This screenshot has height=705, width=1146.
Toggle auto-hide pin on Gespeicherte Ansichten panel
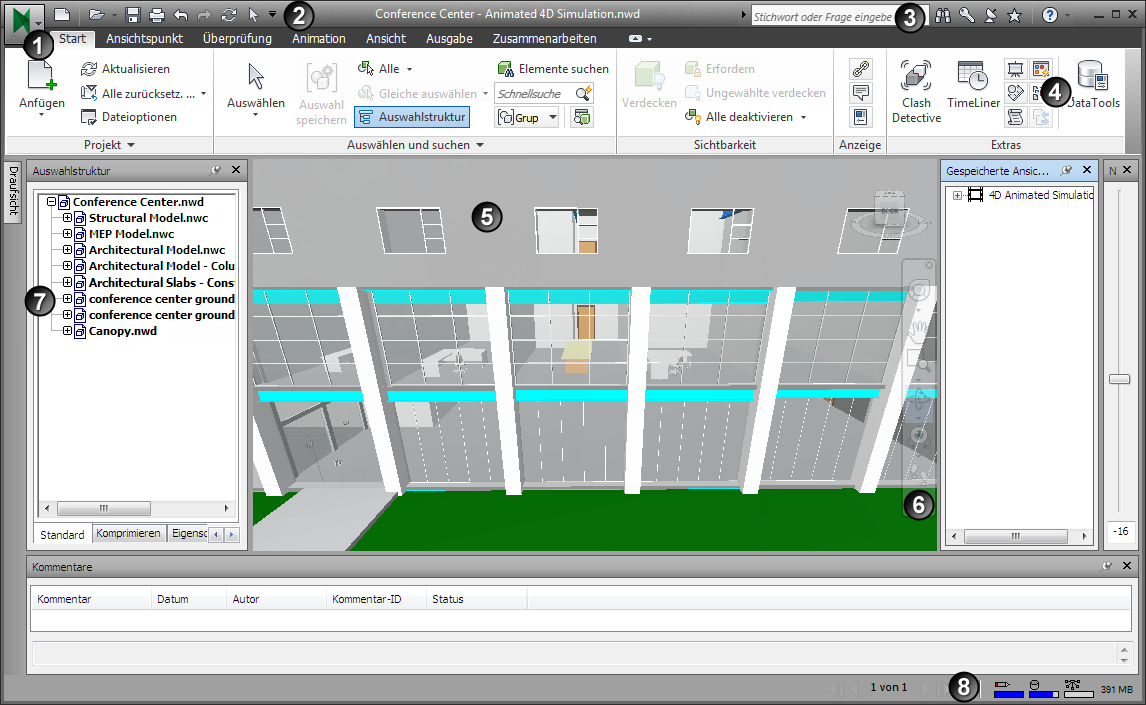(x=1066, y=170)
